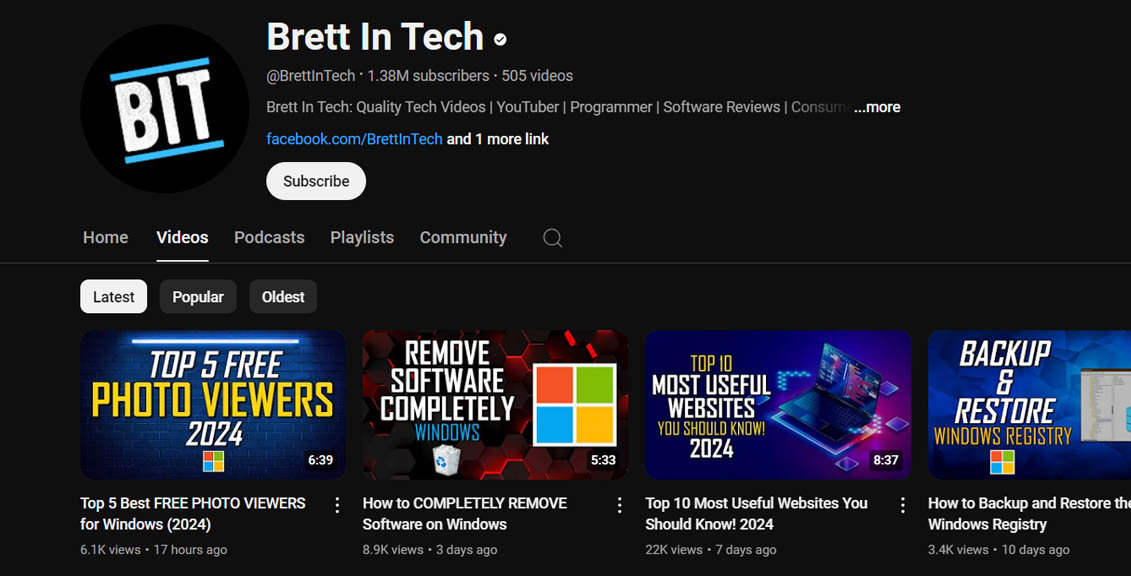Switch to the Home tab
The image size is (1131, 576).
(x=105, y=238)
